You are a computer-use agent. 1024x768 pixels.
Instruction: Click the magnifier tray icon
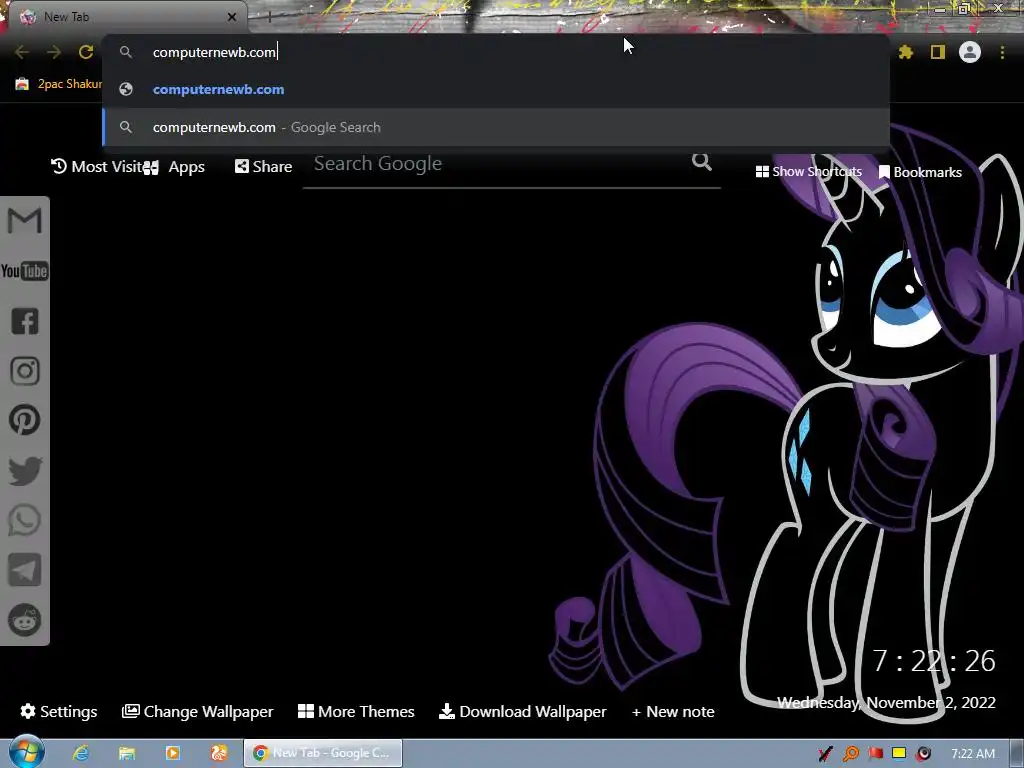851,754
